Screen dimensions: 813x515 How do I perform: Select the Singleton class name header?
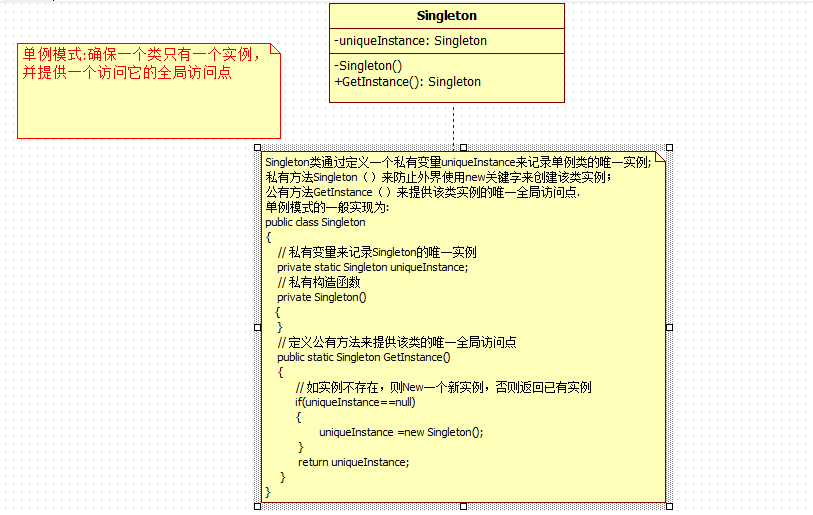[446, 16]
